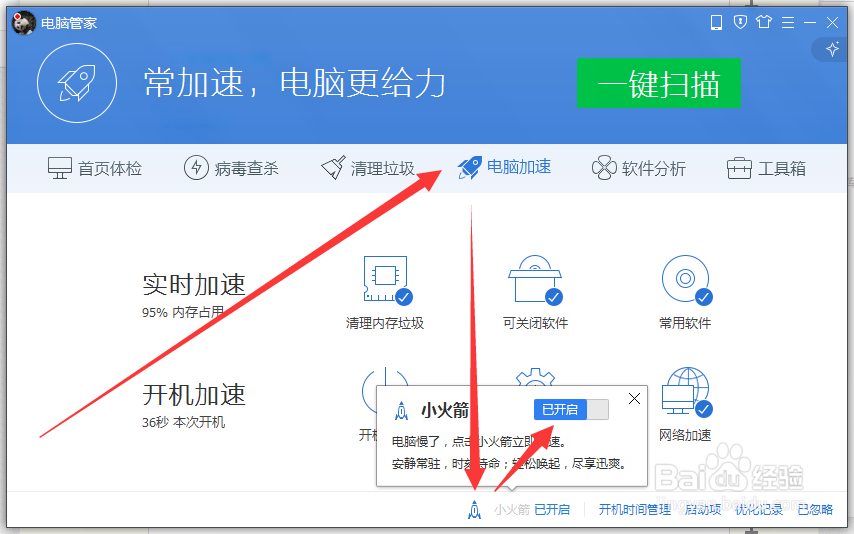Viewport: 854px width, 534px height.
Task: Click the 可关闭软件 box icon
Action: [535, 280]
